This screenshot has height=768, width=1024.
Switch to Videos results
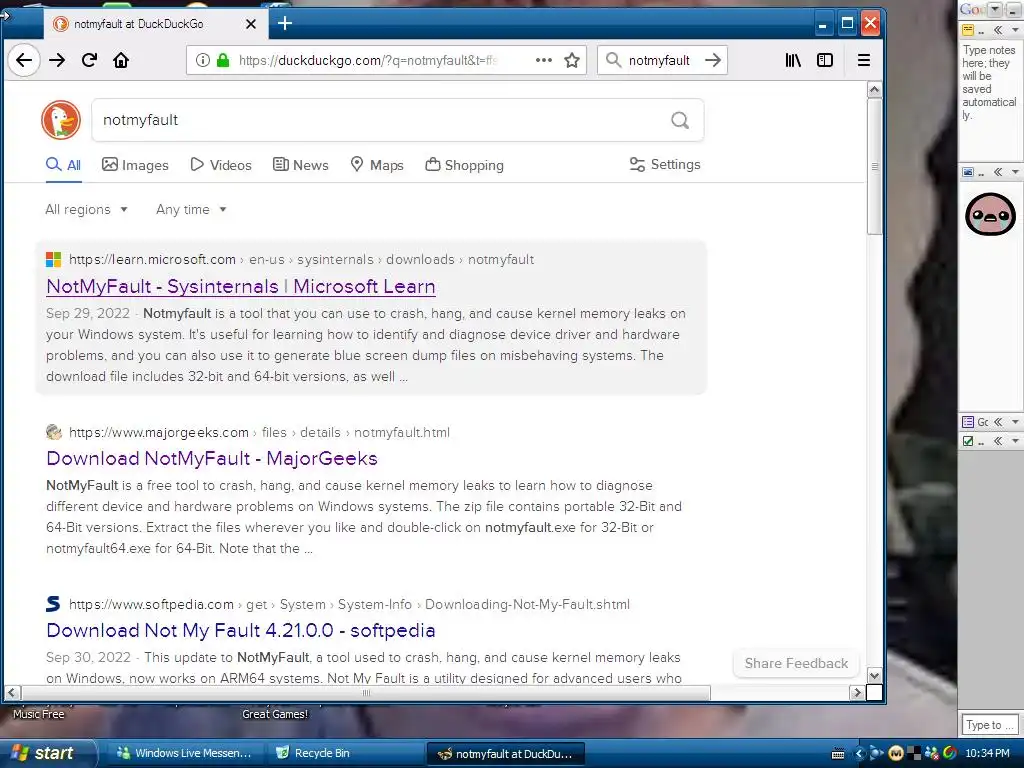tap(221, 165)
